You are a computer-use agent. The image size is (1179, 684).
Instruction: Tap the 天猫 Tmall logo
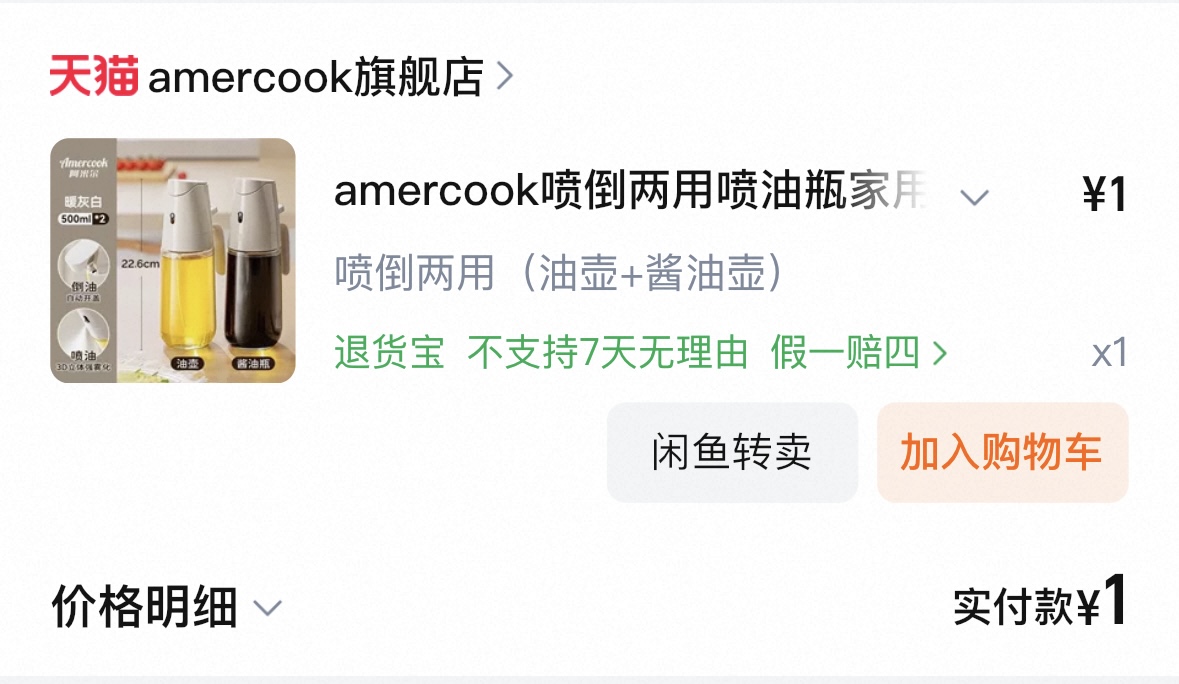(94, 76)
